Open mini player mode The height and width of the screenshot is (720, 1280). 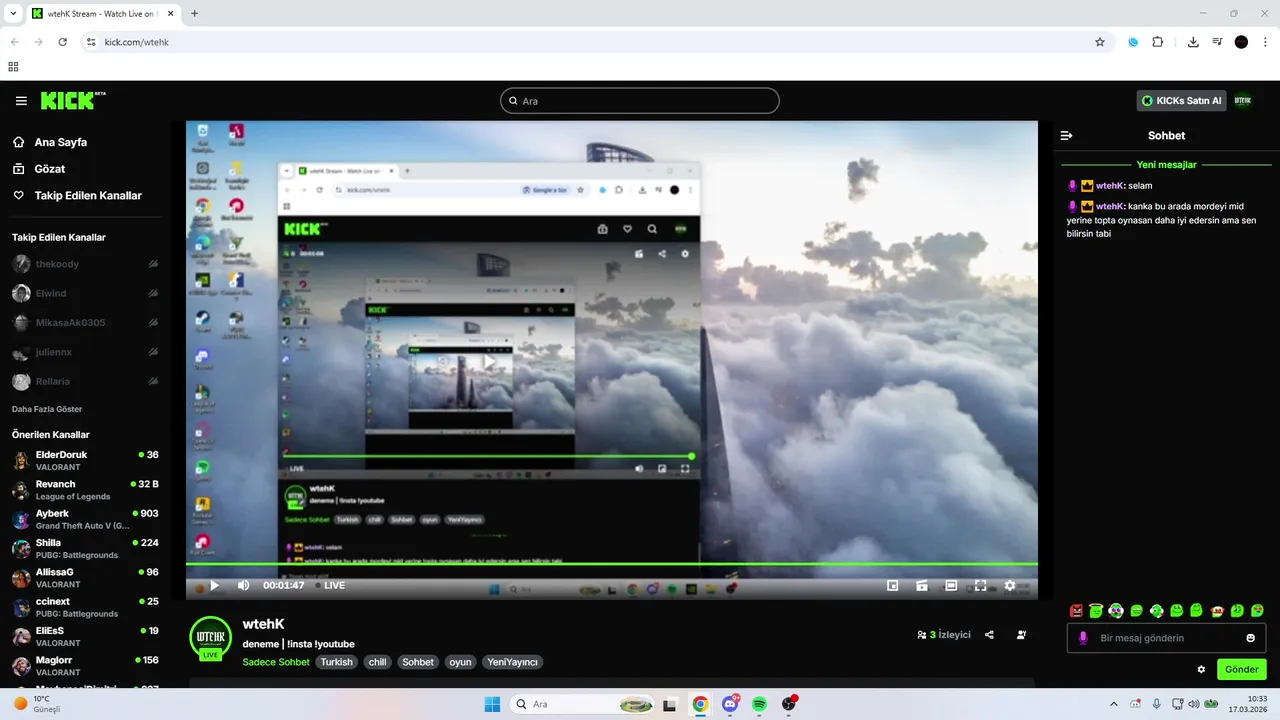tap(893, 586)
